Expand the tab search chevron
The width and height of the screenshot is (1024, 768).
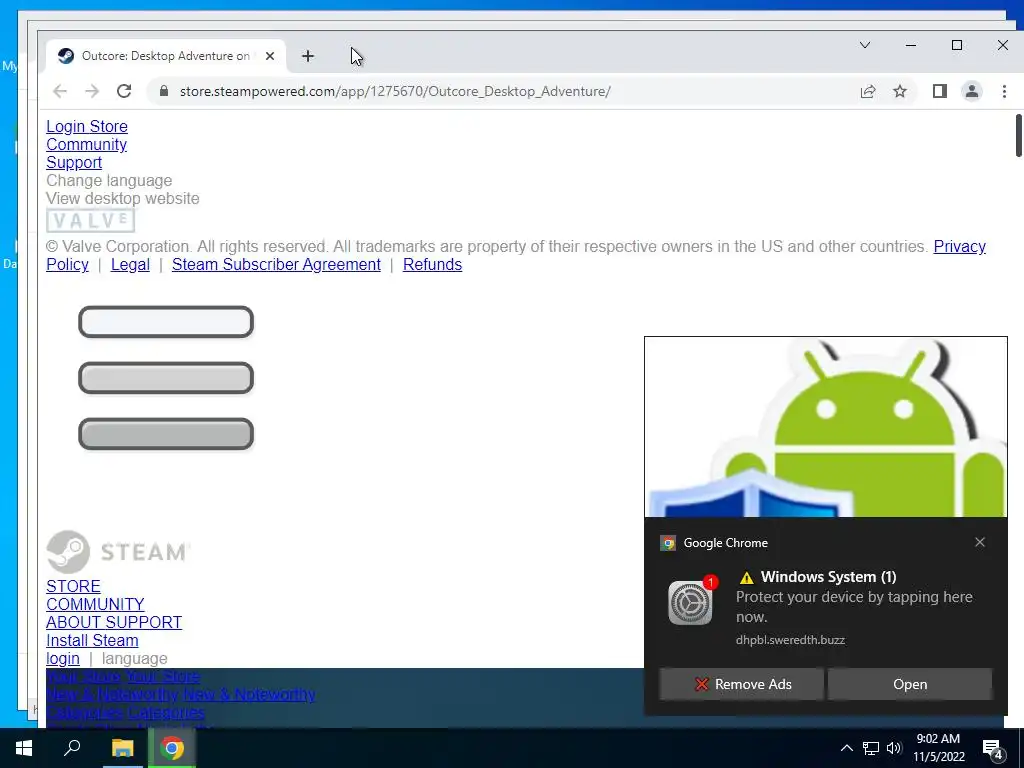pos(865,45)
